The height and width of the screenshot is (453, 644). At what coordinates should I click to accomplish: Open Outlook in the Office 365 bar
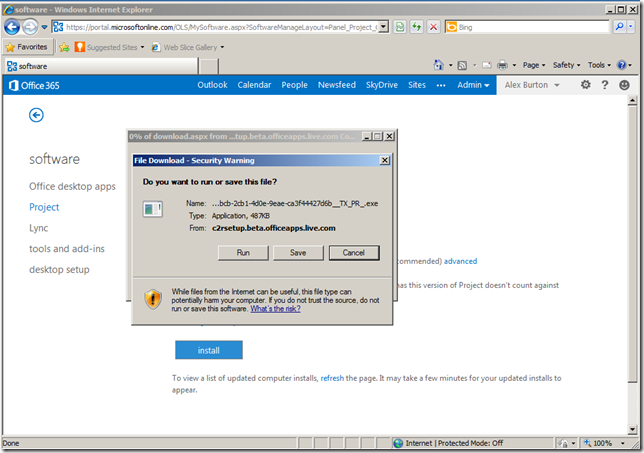212,85
